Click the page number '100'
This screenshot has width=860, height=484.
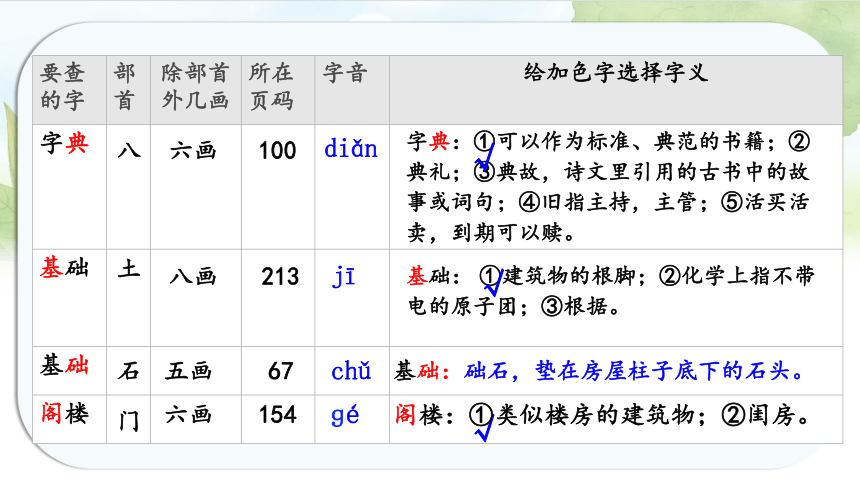tap(278, 150)
